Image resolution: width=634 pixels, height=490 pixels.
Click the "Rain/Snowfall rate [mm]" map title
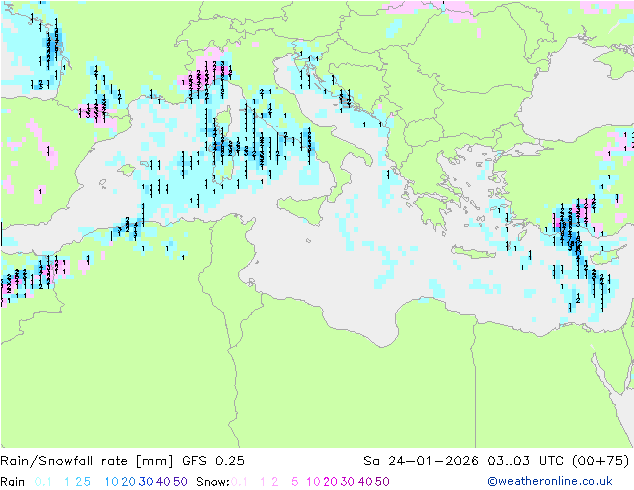(x=87, y=461)
